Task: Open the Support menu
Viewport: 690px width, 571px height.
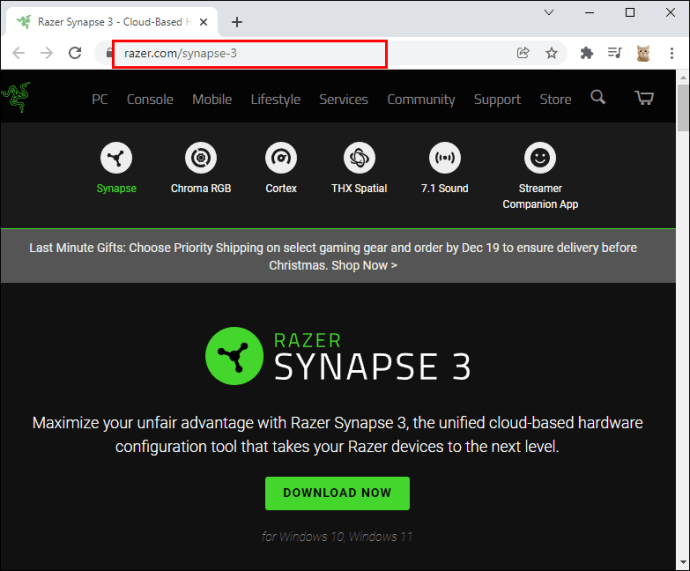Action: pos(497,99)
